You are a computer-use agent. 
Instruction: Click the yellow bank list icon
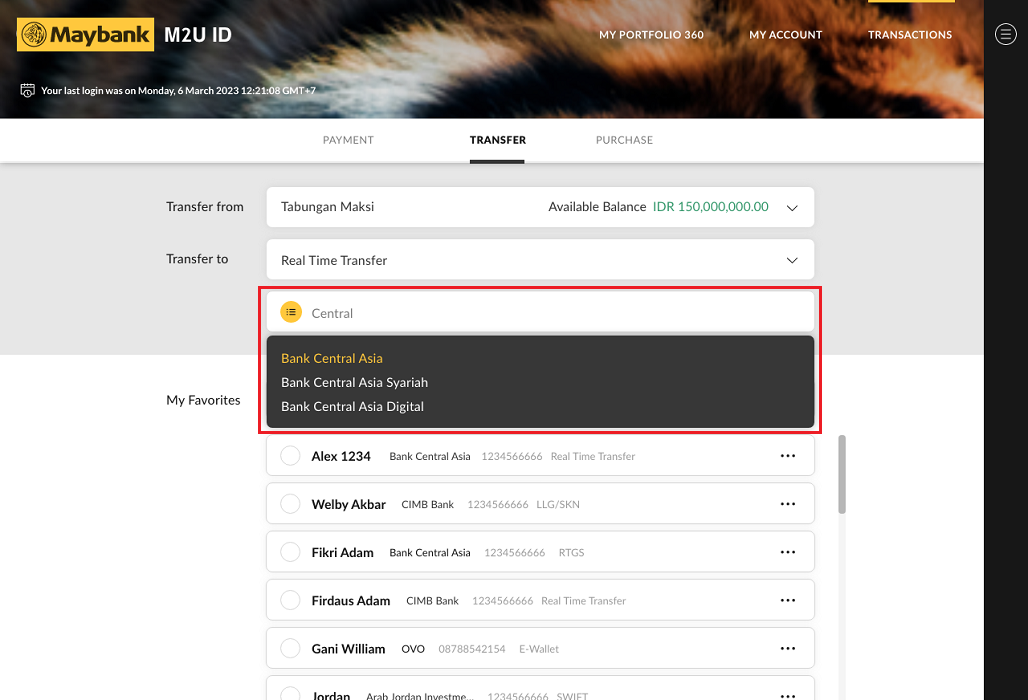pyautogui.click(x=291, y=313)
